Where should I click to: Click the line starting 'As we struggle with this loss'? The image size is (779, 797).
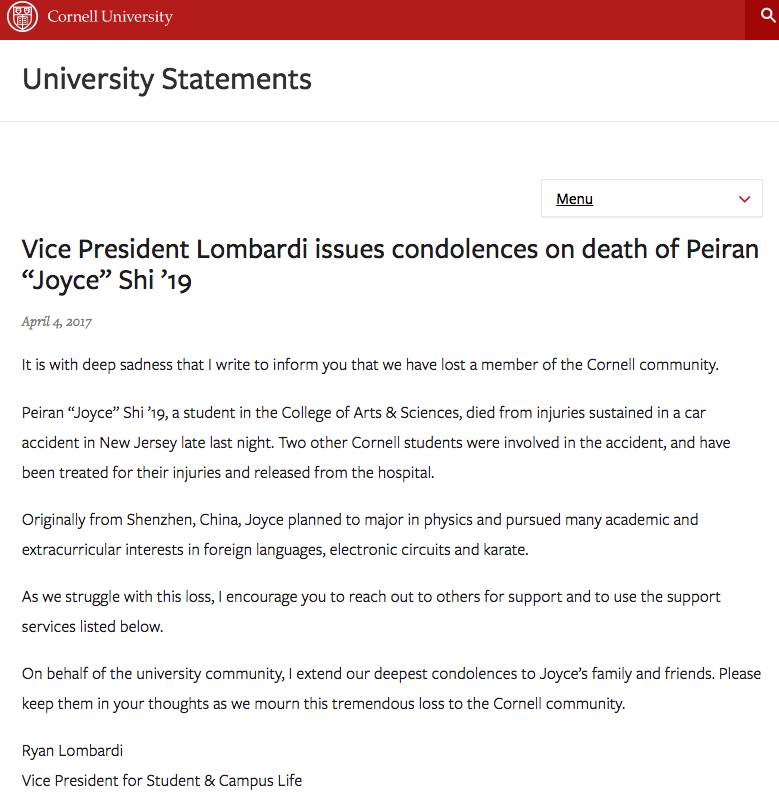coord(371,597)
